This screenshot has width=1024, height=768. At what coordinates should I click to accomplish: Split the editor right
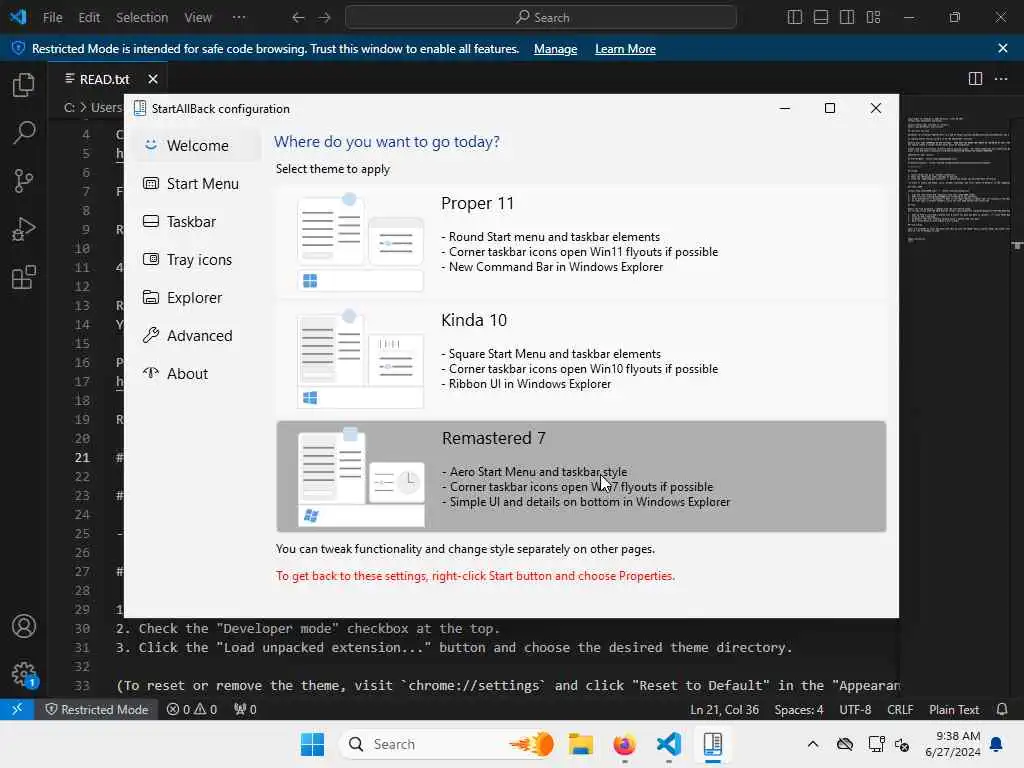coord(975,79)
